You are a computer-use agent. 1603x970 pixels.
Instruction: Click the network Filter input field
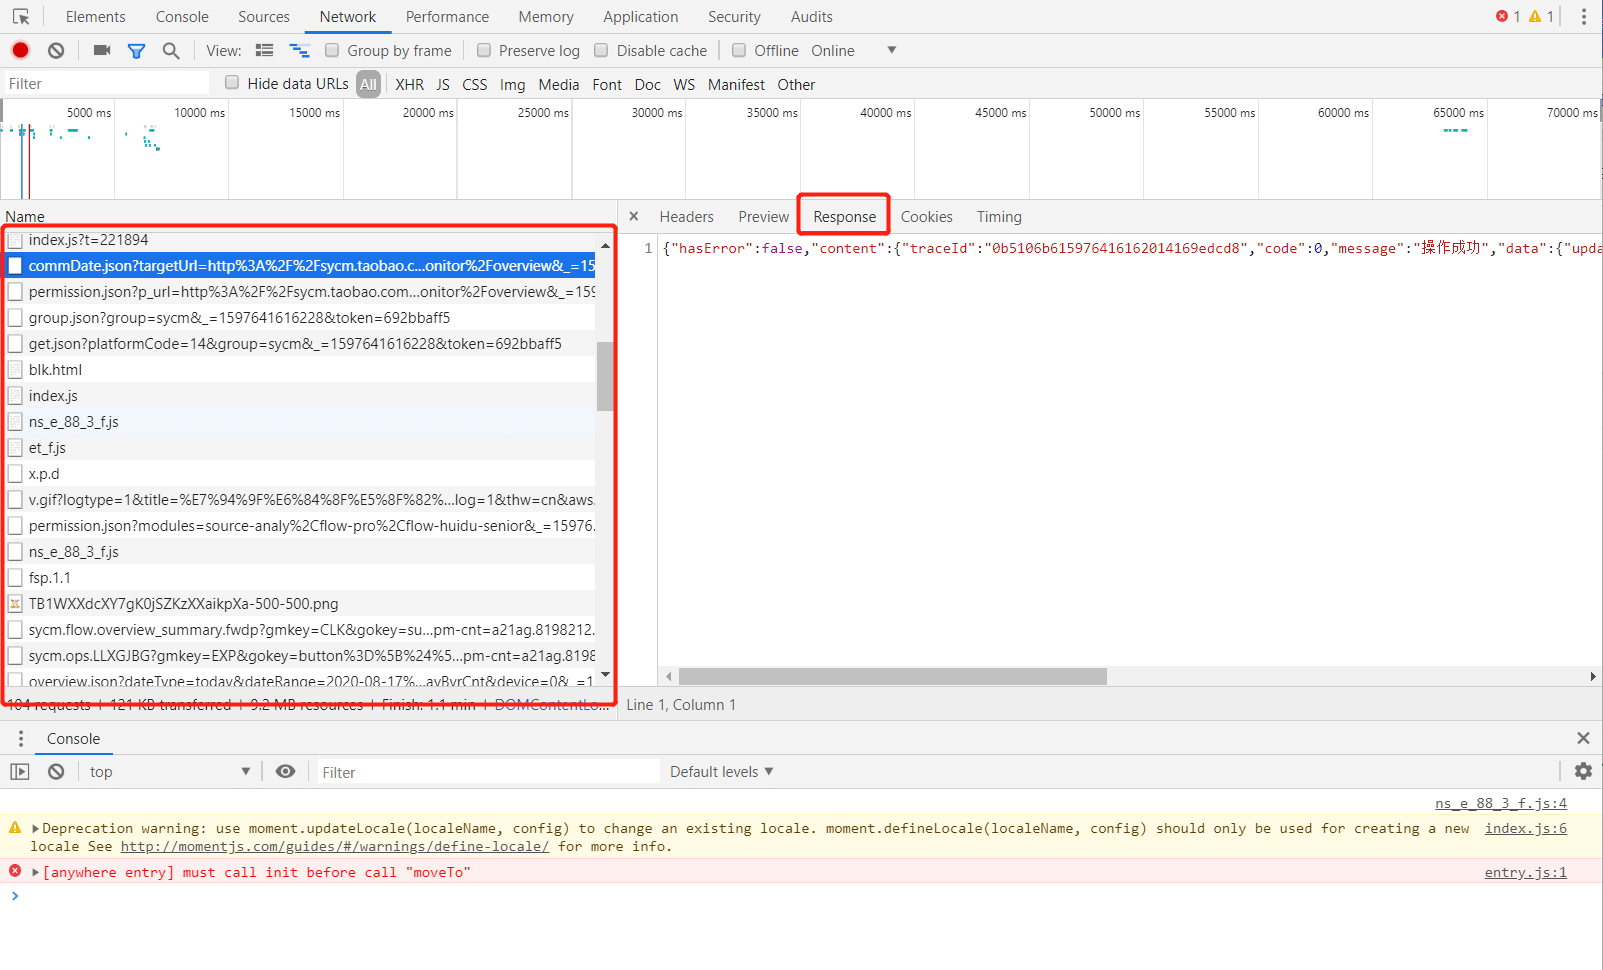click(106, 83)
